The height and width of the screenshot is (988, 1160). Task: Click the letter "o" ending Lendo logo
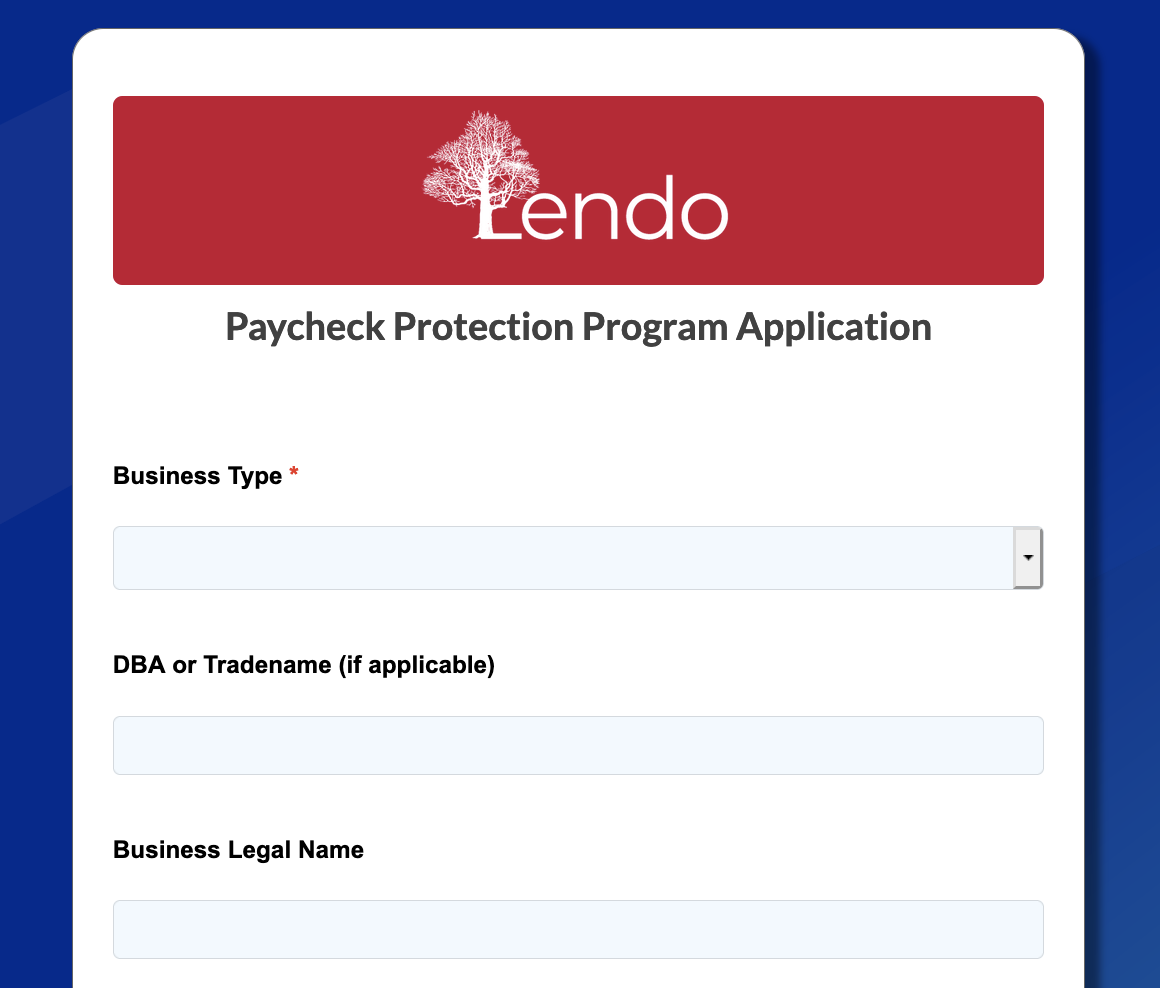(x=704, y=214)
